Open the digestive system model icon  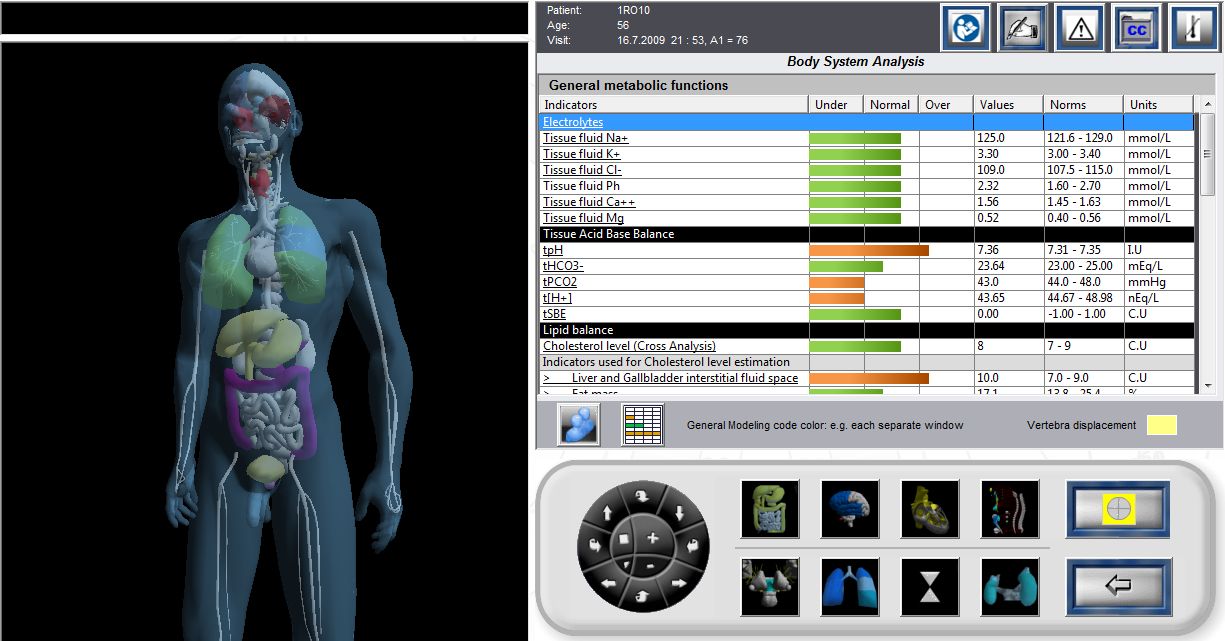(770, 509)
